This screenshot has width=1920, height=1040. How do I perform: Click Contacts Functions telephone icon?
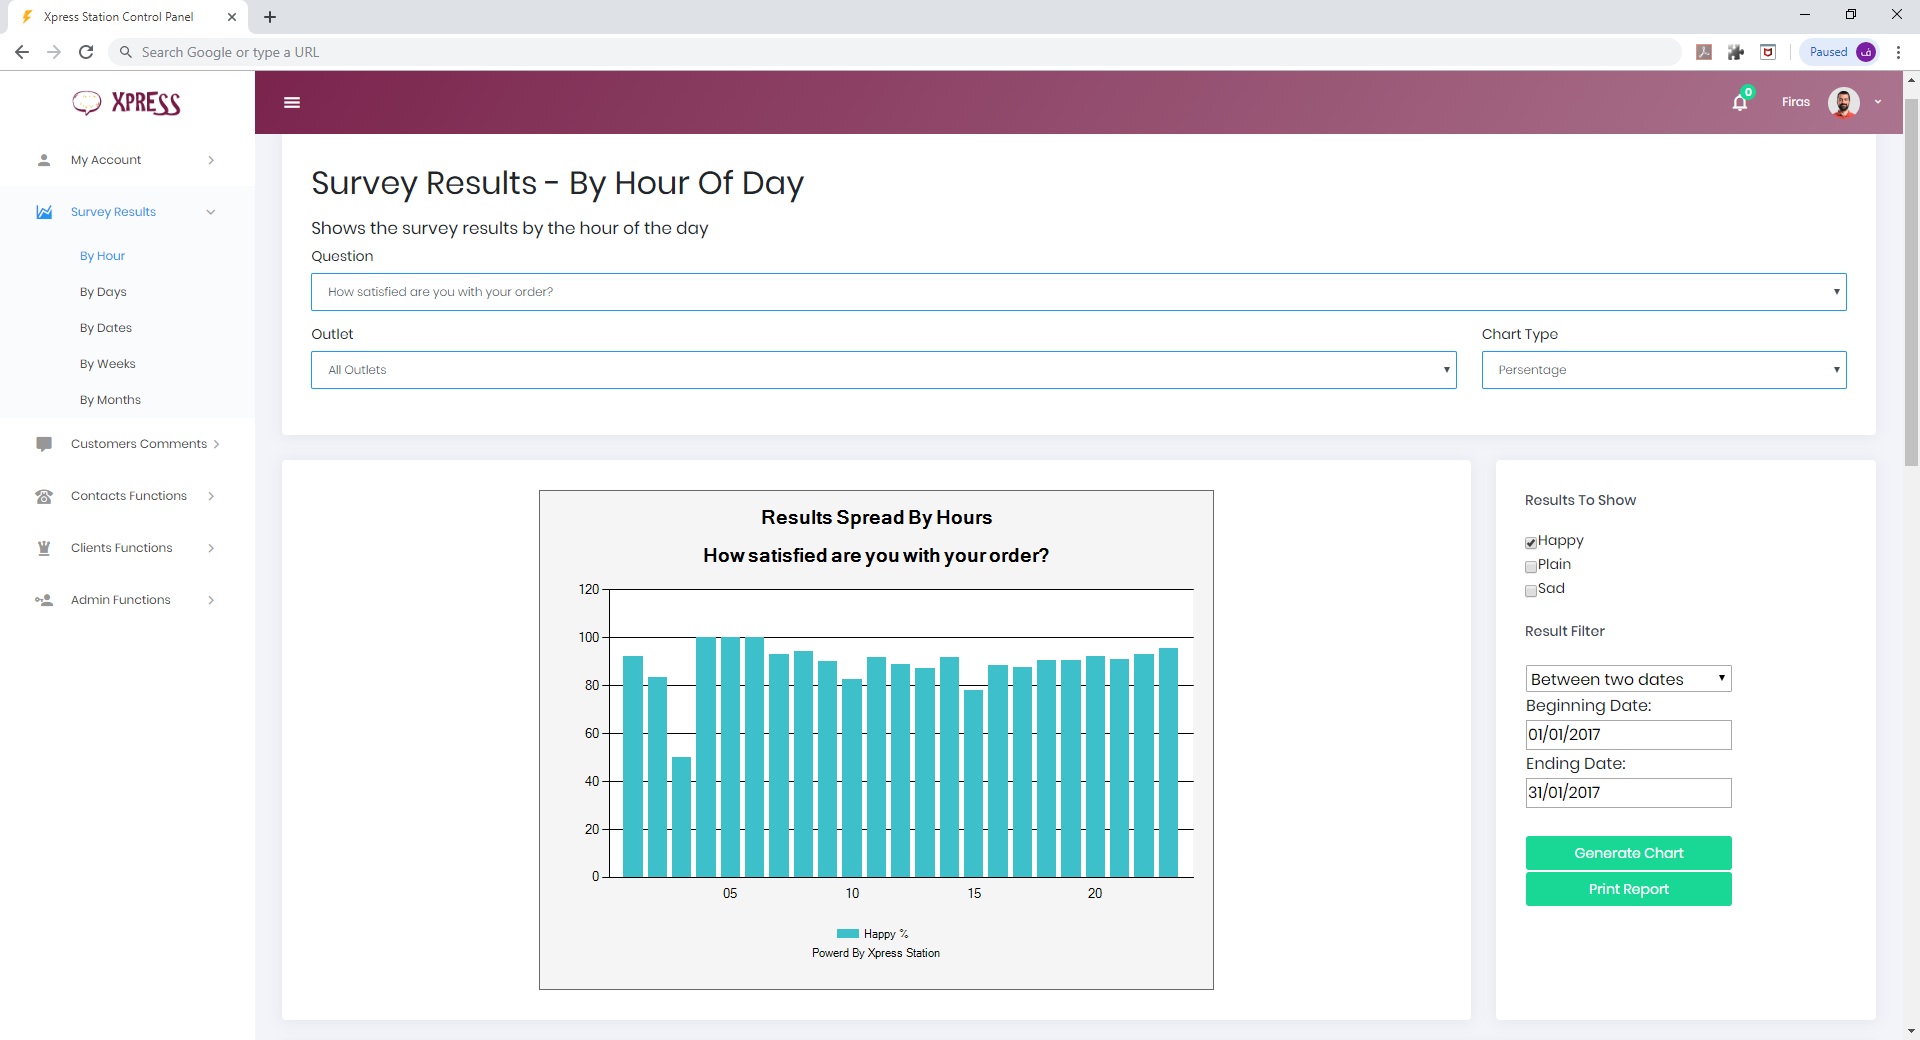[x=44, y=496]
